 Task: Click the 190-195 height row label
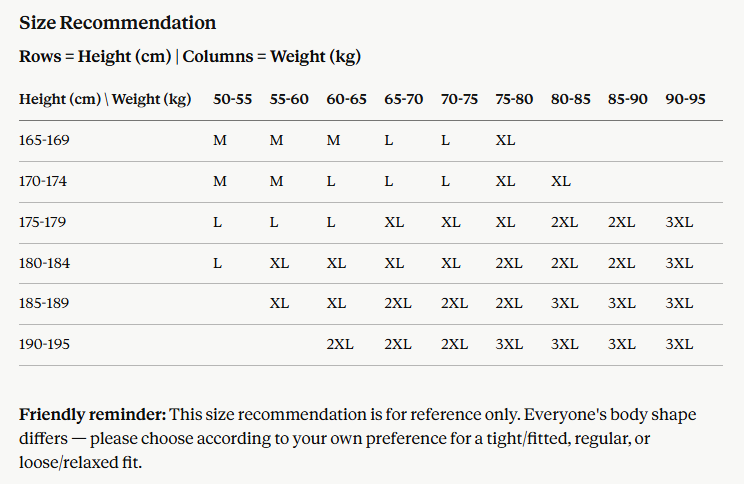tap(44, 344)
